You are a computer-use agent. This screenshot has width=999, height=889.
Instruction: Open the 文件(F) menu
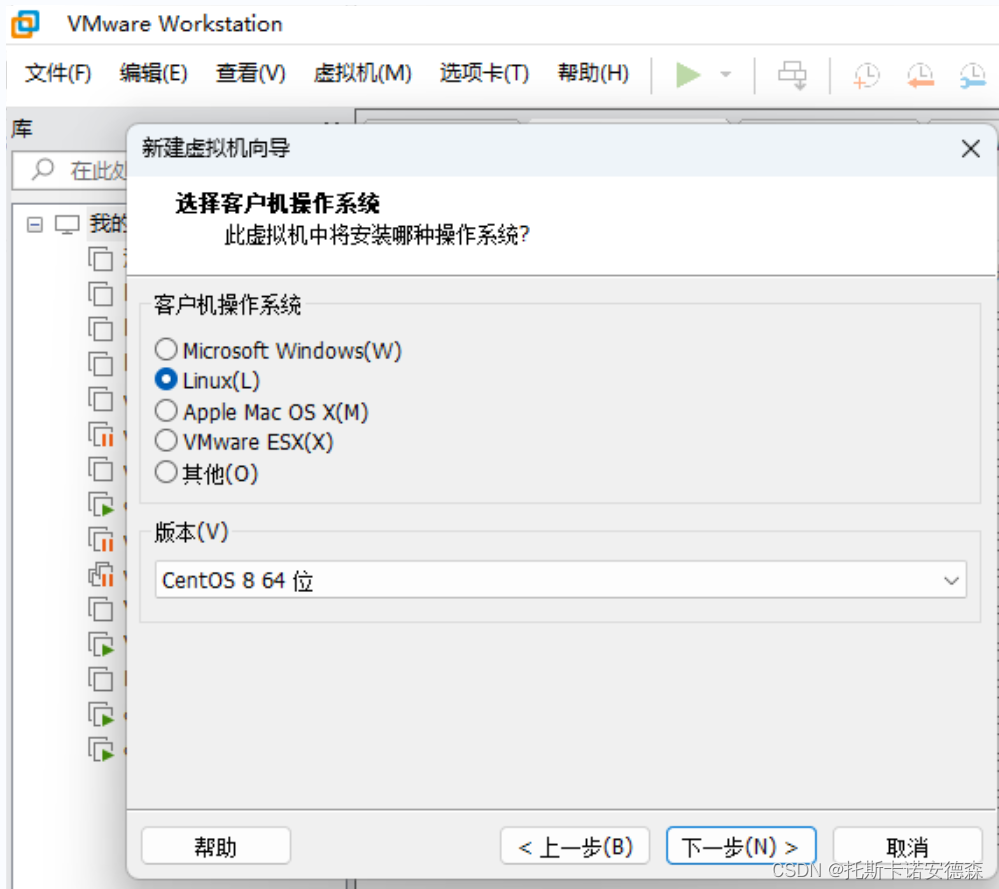click(58, 73)
